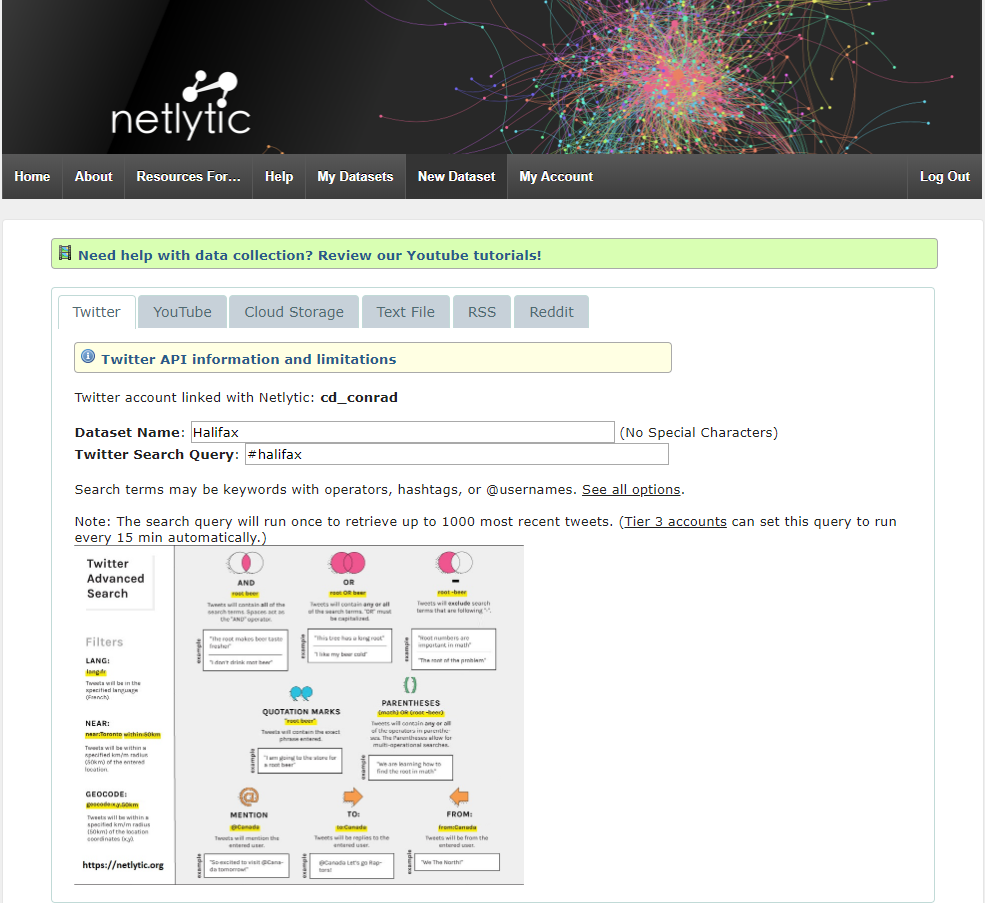Open the YouTube tutorials help link
Viewport: 985px width, 903px height.
(310, 255)
